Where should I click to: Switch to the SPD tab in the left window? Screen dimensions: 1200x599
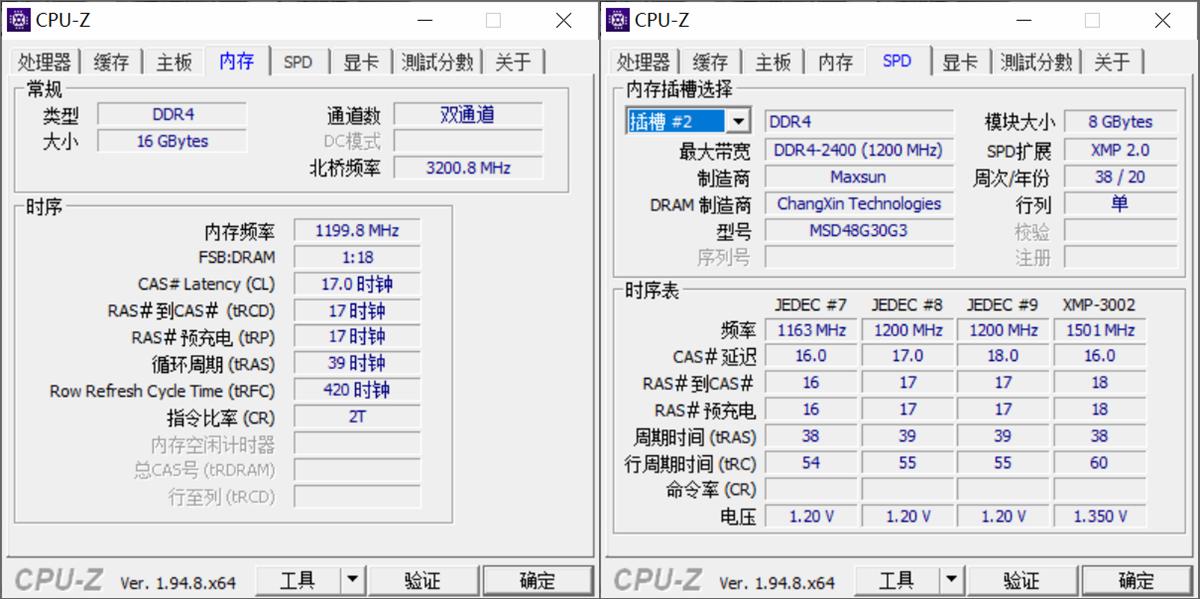pos(298,62)
